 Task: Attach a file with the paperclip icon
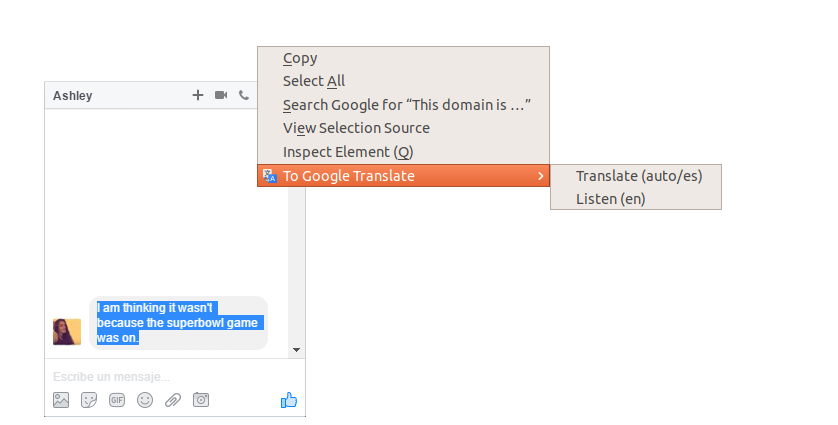(173, 400)
